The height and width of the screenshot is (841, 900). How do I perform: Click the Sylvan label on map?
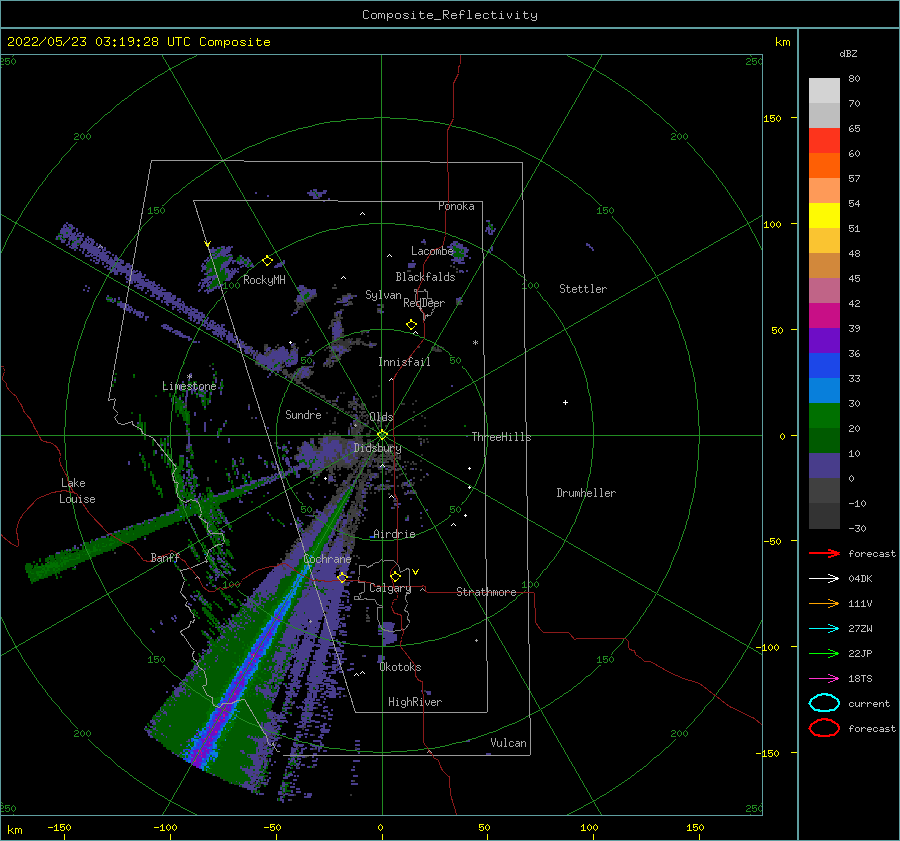[x=383, y=295]
